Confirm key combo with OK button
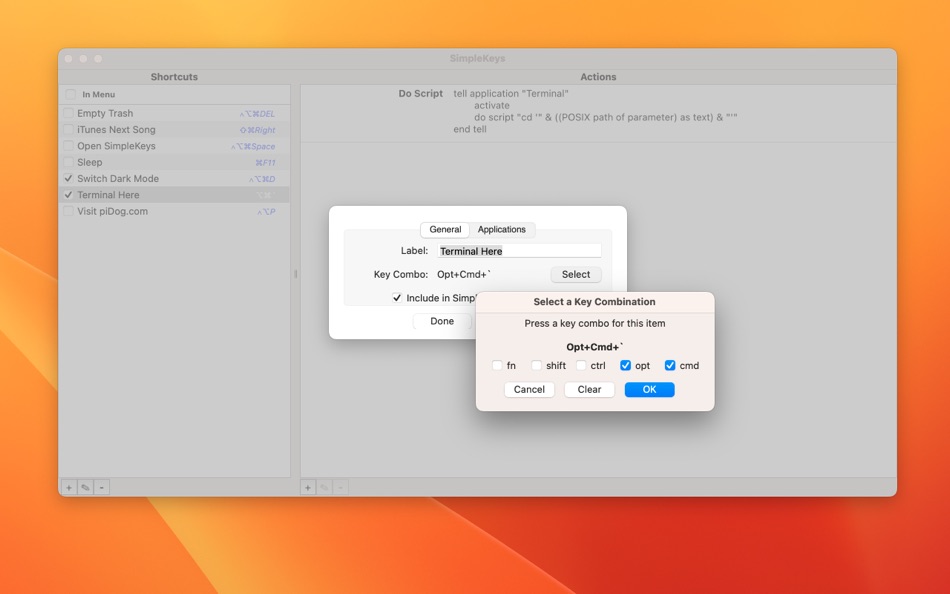This screenshot has width=950, height=594. 649,390
